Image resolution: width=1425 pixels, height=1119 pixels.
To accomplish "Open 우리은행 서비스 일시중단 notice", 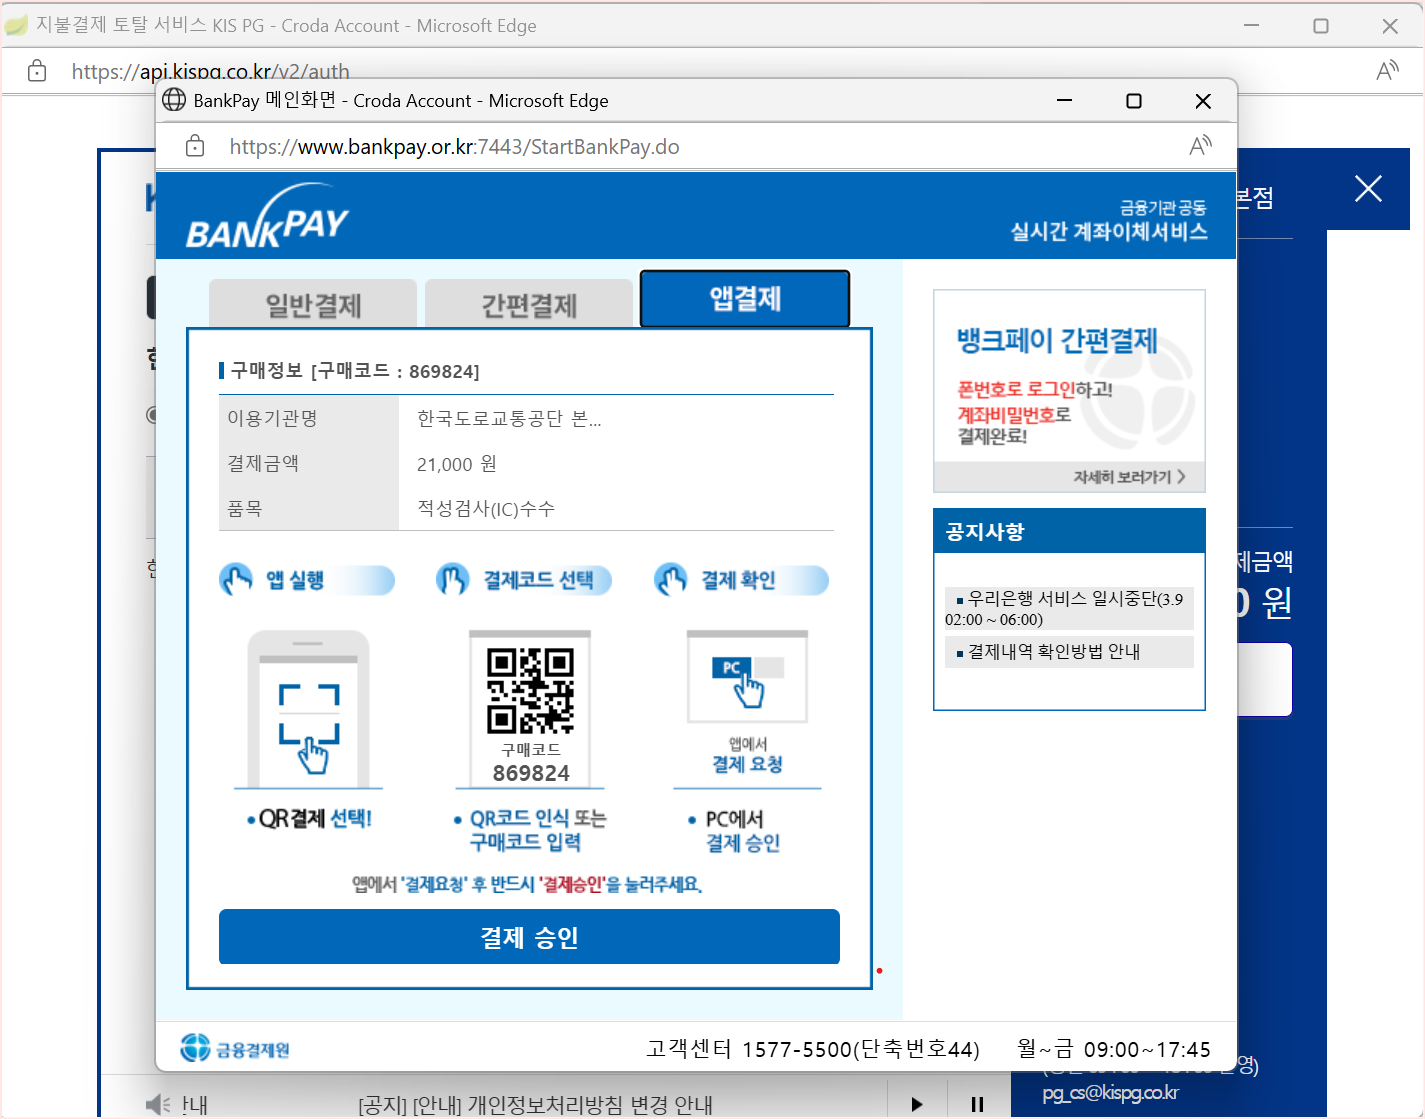I will 1069,608.
